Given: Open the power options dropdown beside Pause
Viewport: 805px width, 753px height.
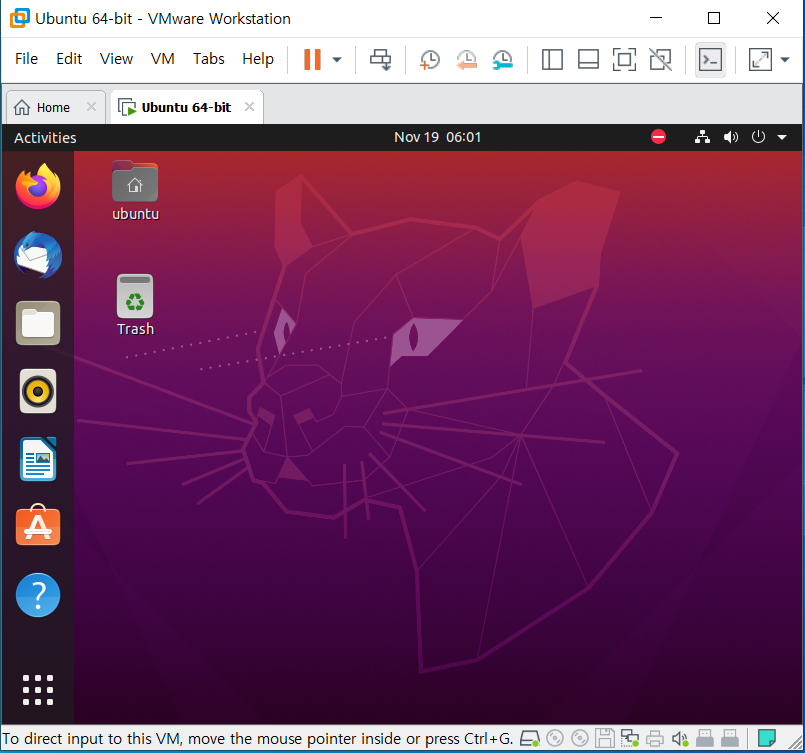Looking at the screenshot, I should [337, 60].
